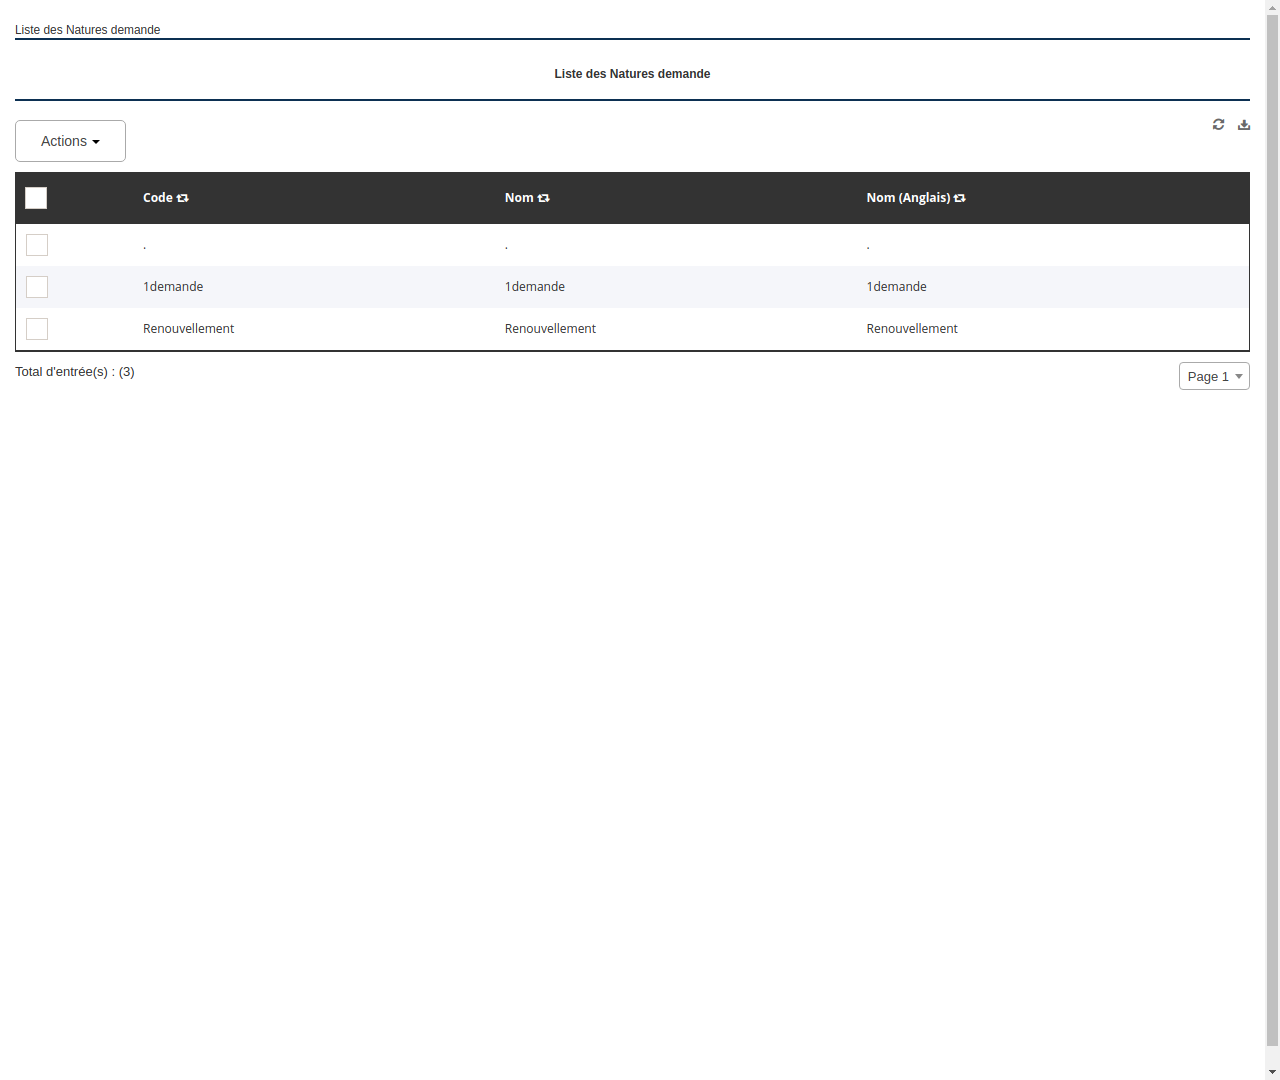Click the scrollbar down arrow
This screenshot has height=1080, width=1280.
click(x=1271, y=1071)
